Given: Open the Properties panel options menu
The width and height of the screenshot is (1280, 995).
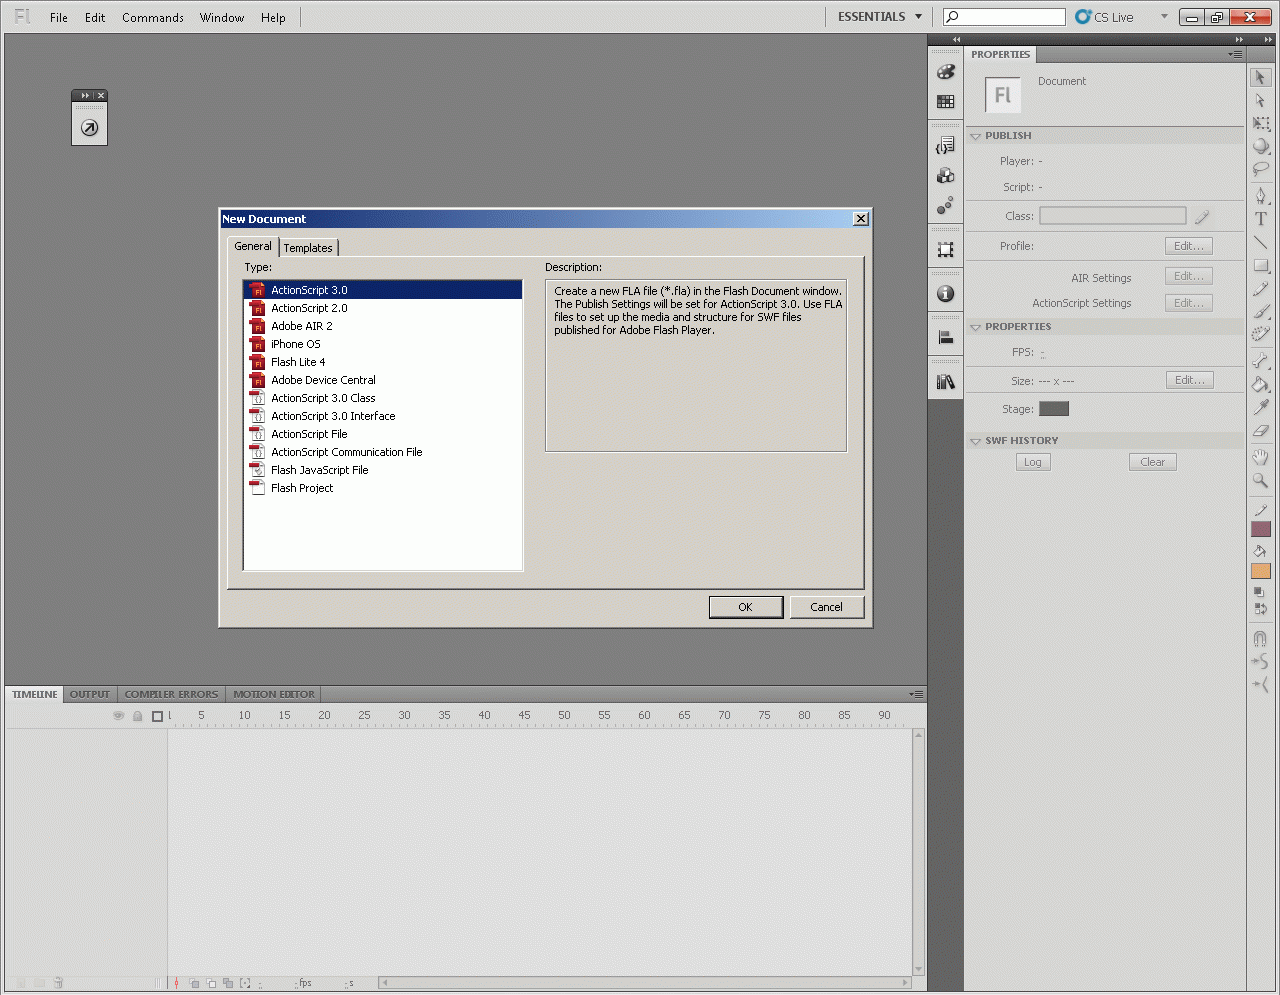Looking at the screenshot, I should click(1235, 54).
